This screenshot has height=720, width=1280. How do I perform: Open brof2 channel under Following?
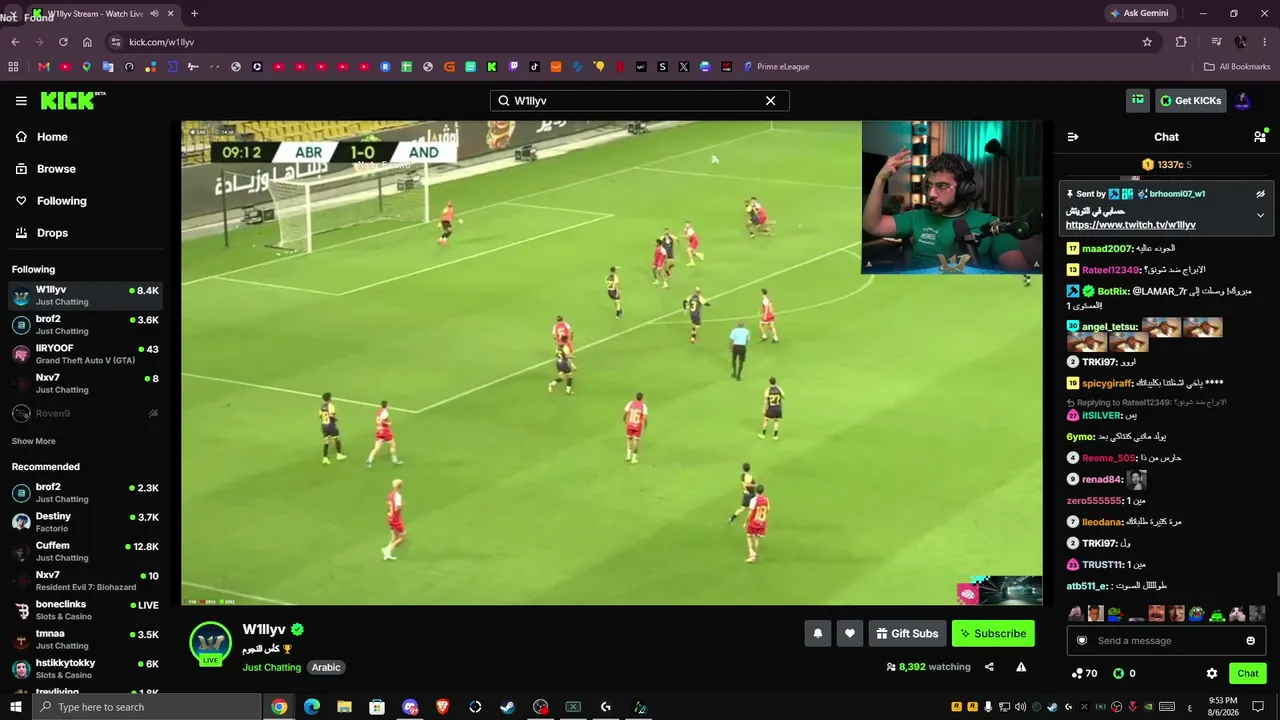coord(86,325)
